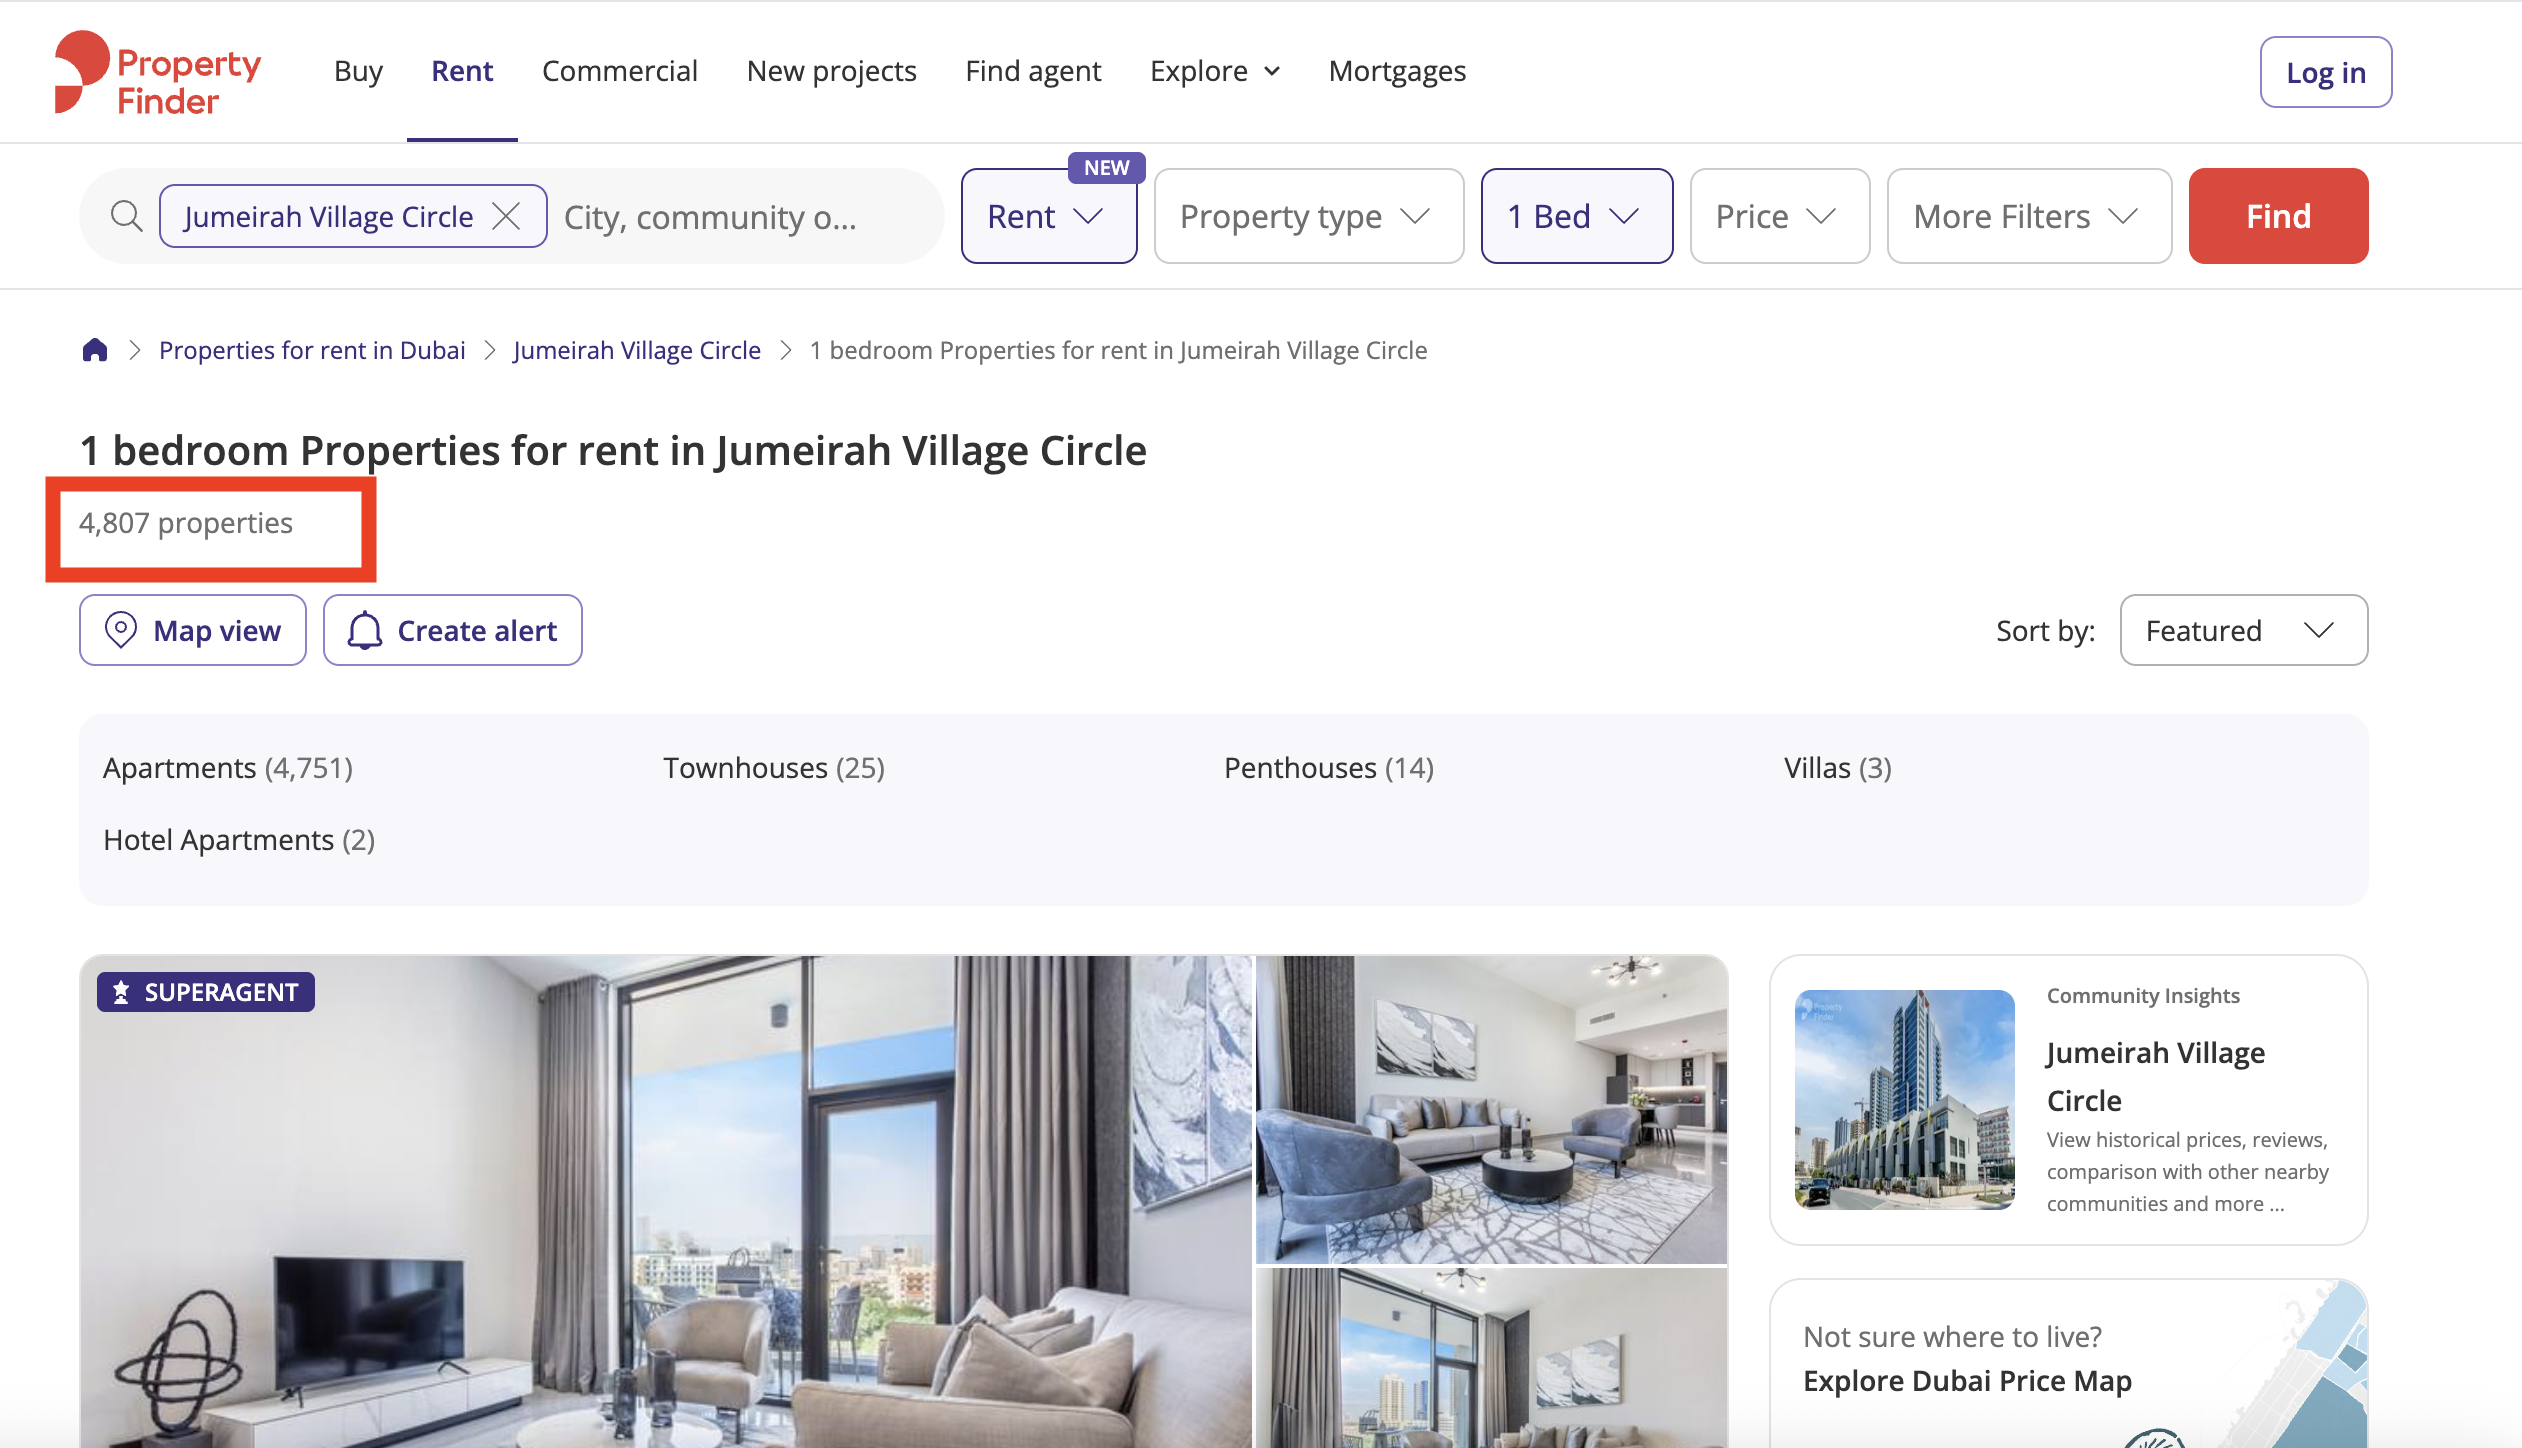Open the Mortgages menu item

click(1396, 71)
